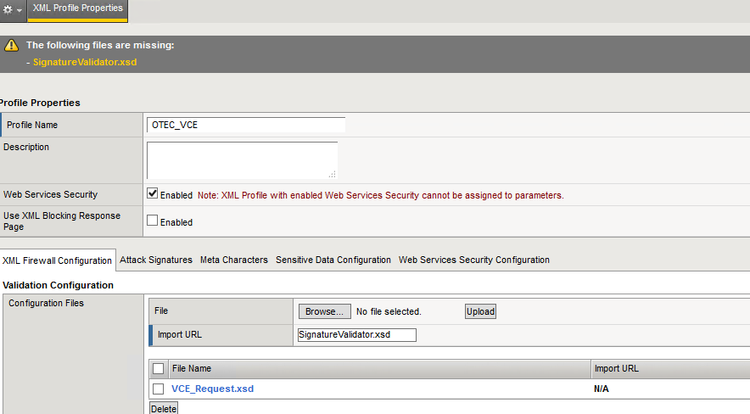Toggle the select-all File Name checkbox
This screenshot has width=750, height=414.
[x=158, y=368]
